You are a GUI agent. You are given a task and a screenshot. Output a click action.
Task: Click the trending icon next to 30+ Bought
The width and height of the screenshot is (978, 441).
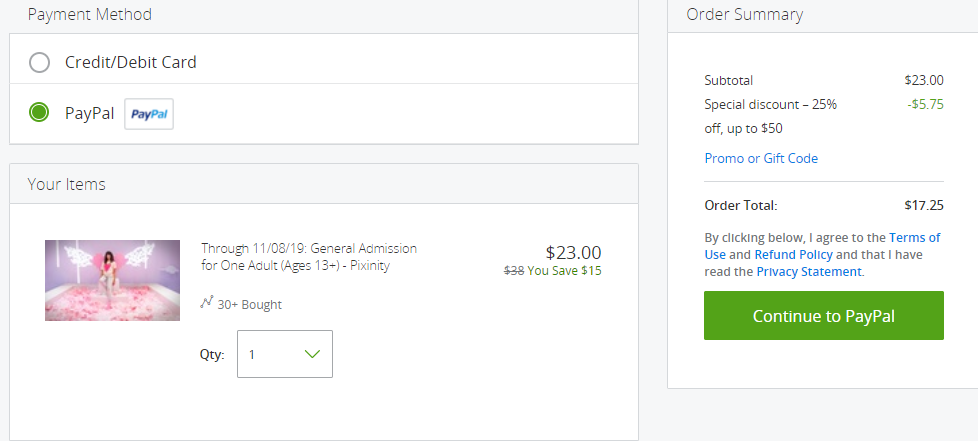point(207,303)
